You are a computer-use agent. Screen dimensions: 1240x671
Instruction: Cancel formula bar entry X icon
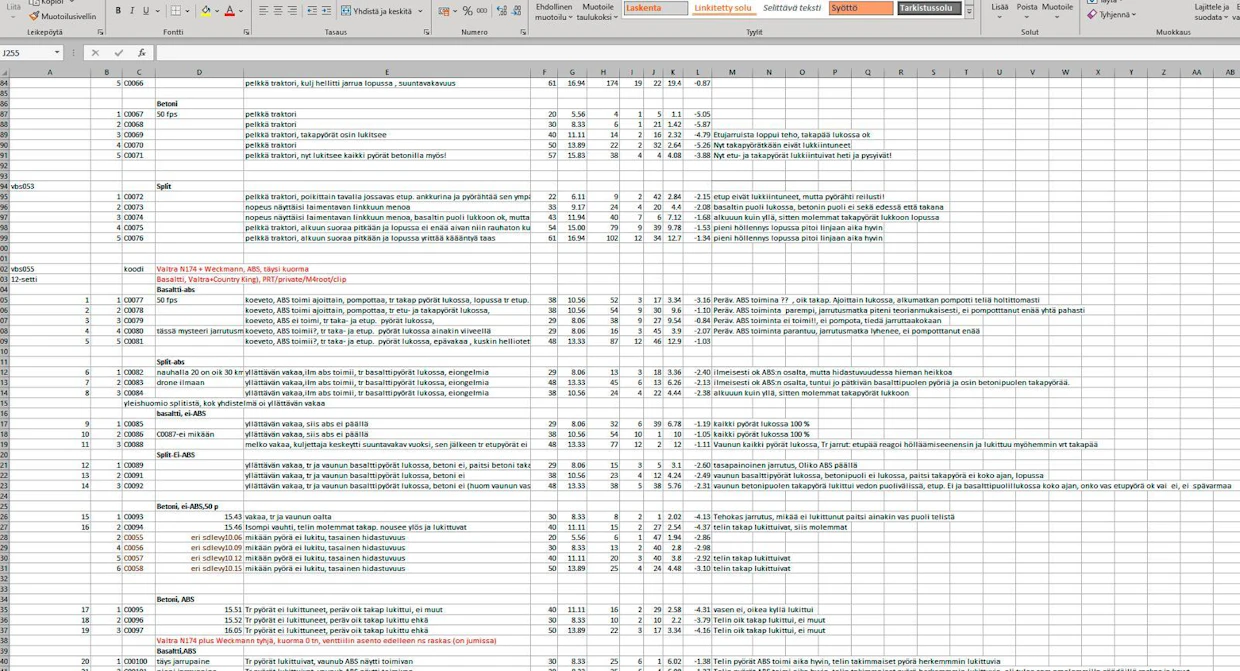tap(95, 53)
